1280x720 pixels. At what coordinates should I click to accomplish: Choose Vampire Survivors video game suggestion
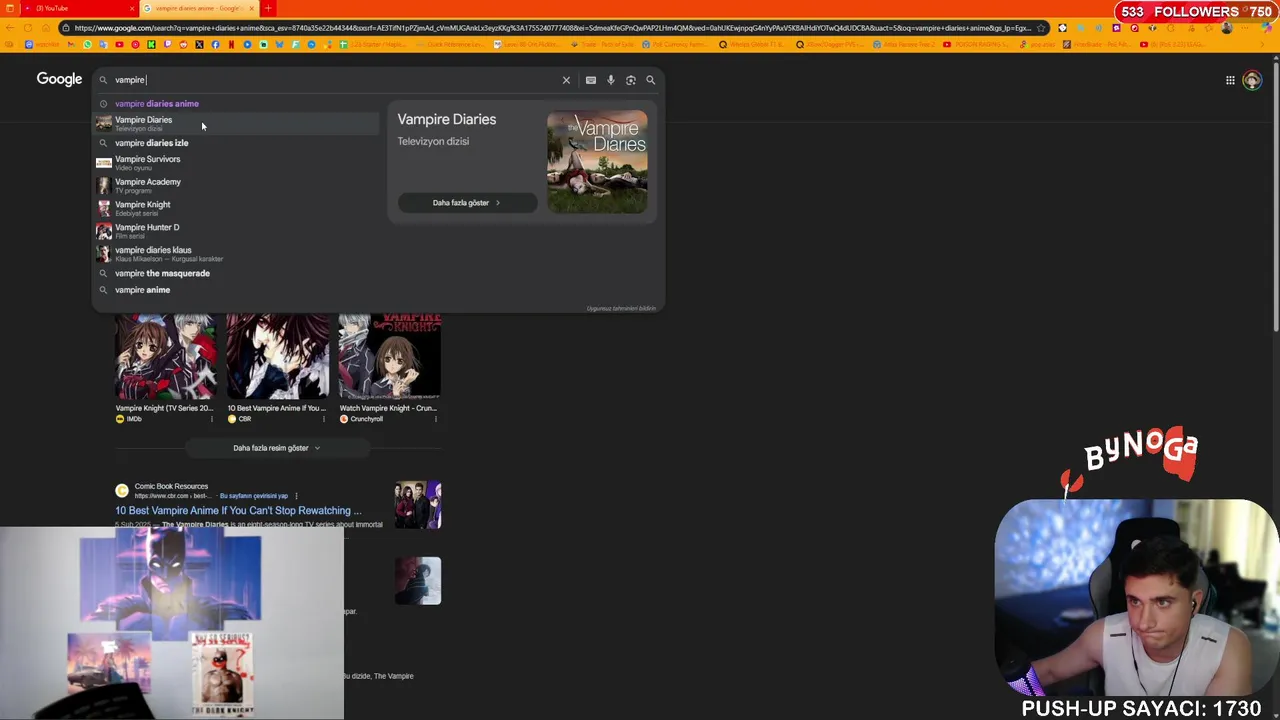pos(236,162)
